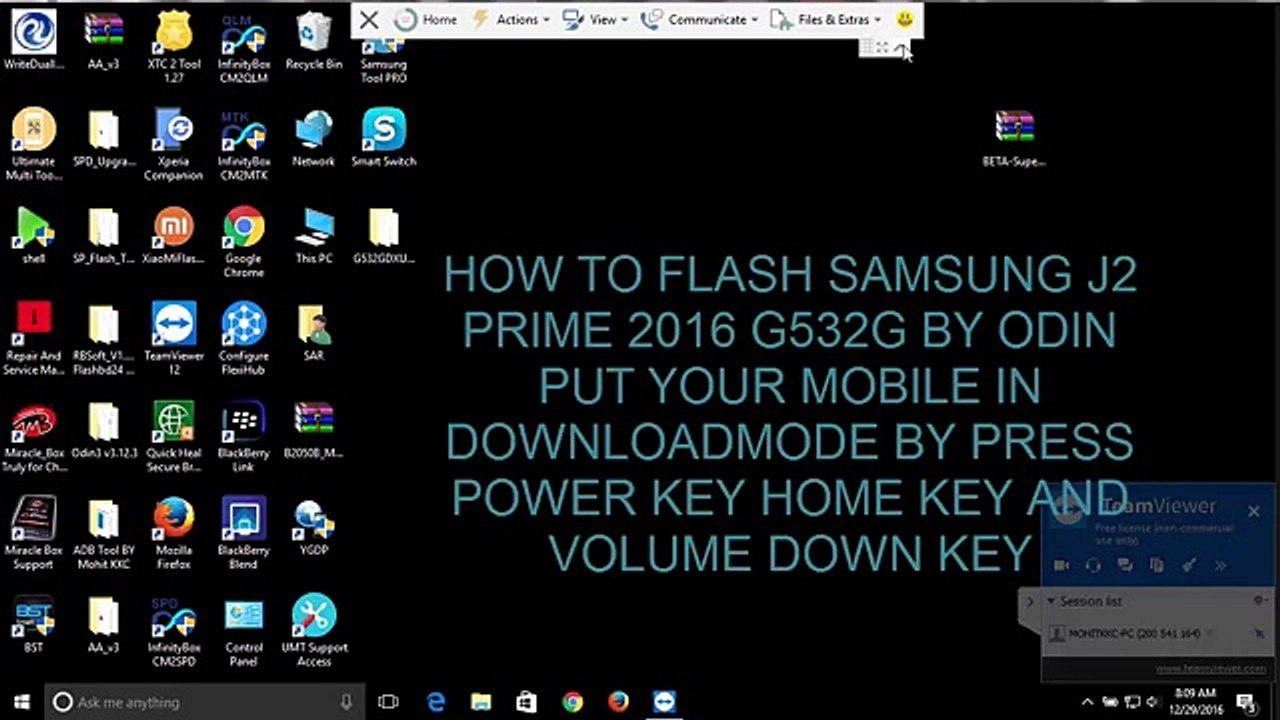This screenshot has height=720, width=1280.
Task: Open www.teamviewer.com link
Action: pos(1211,669)
